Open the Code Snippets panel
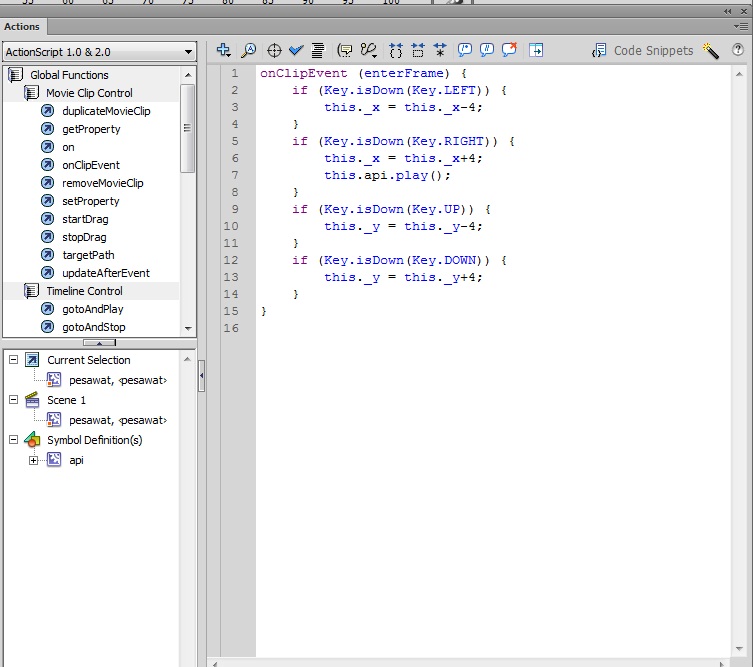 point(643,50)
